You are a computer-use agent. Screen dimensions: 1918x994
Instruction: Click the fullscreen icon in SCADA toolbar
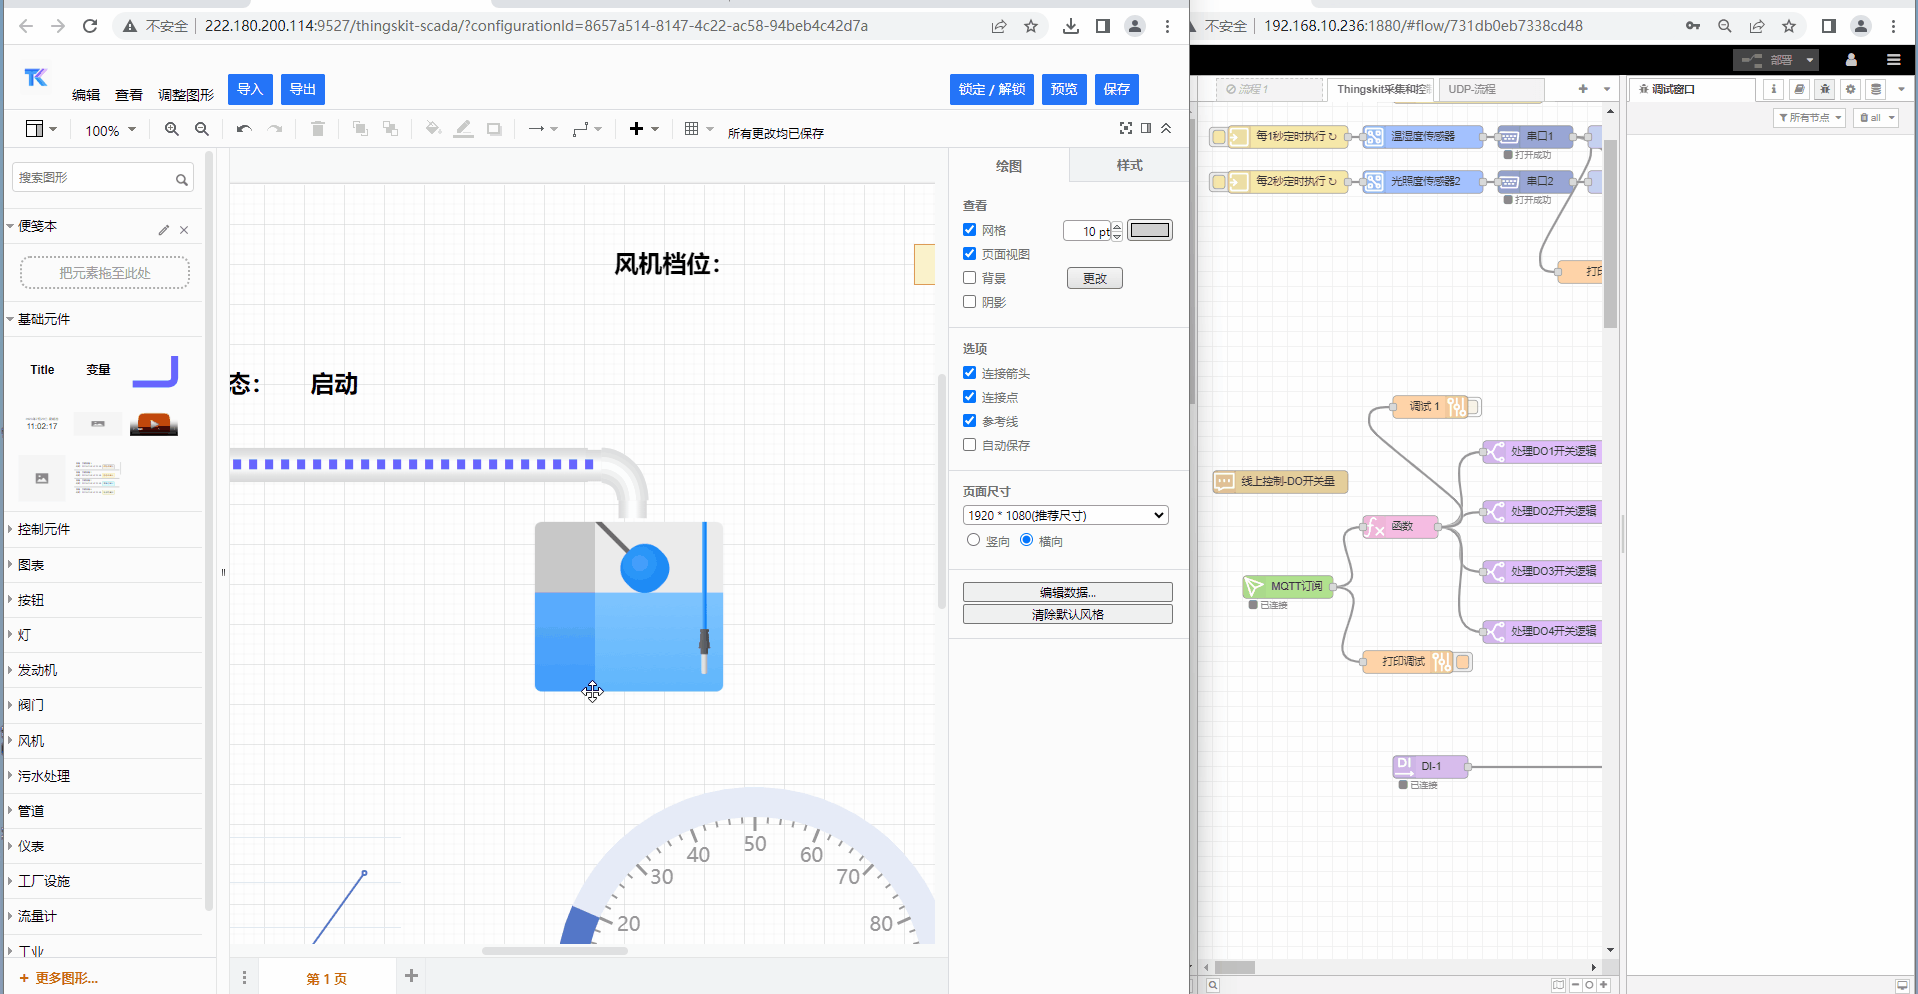[x=1126, y=128]
